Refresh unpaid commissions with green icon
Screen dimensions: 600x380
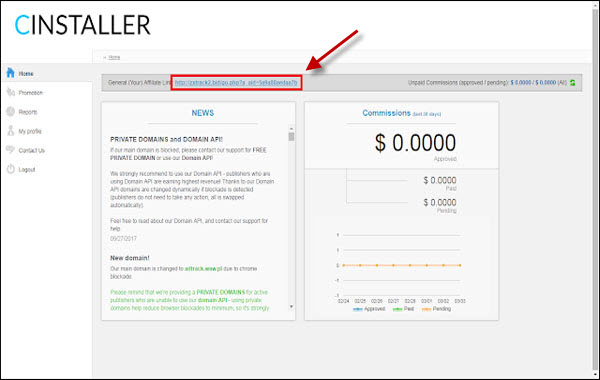(572, 83)
